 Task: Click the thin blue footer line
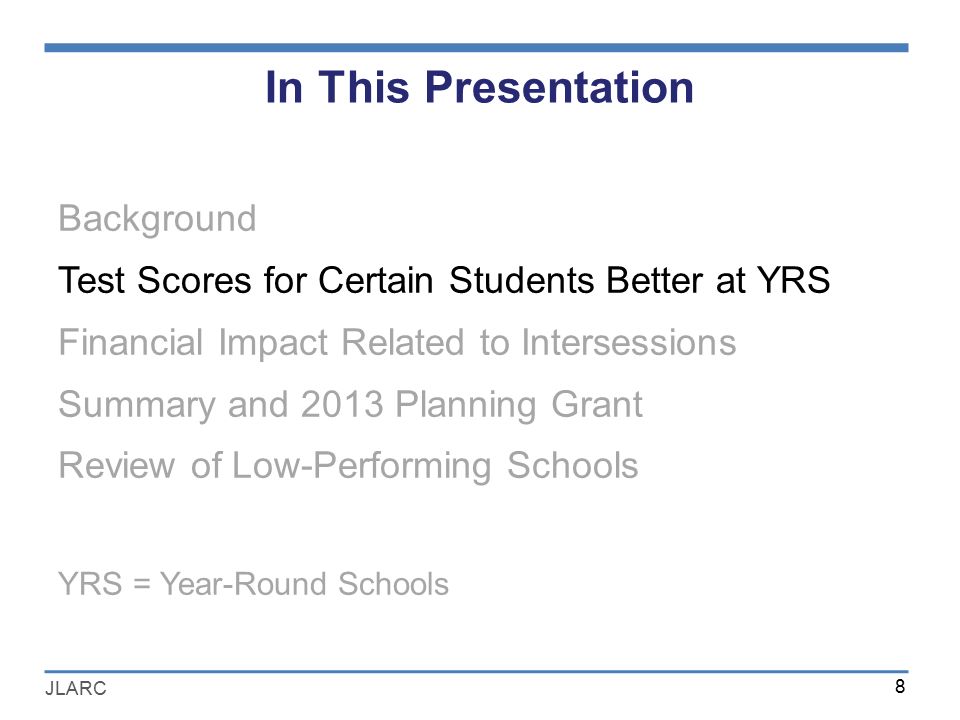[476, 672]
